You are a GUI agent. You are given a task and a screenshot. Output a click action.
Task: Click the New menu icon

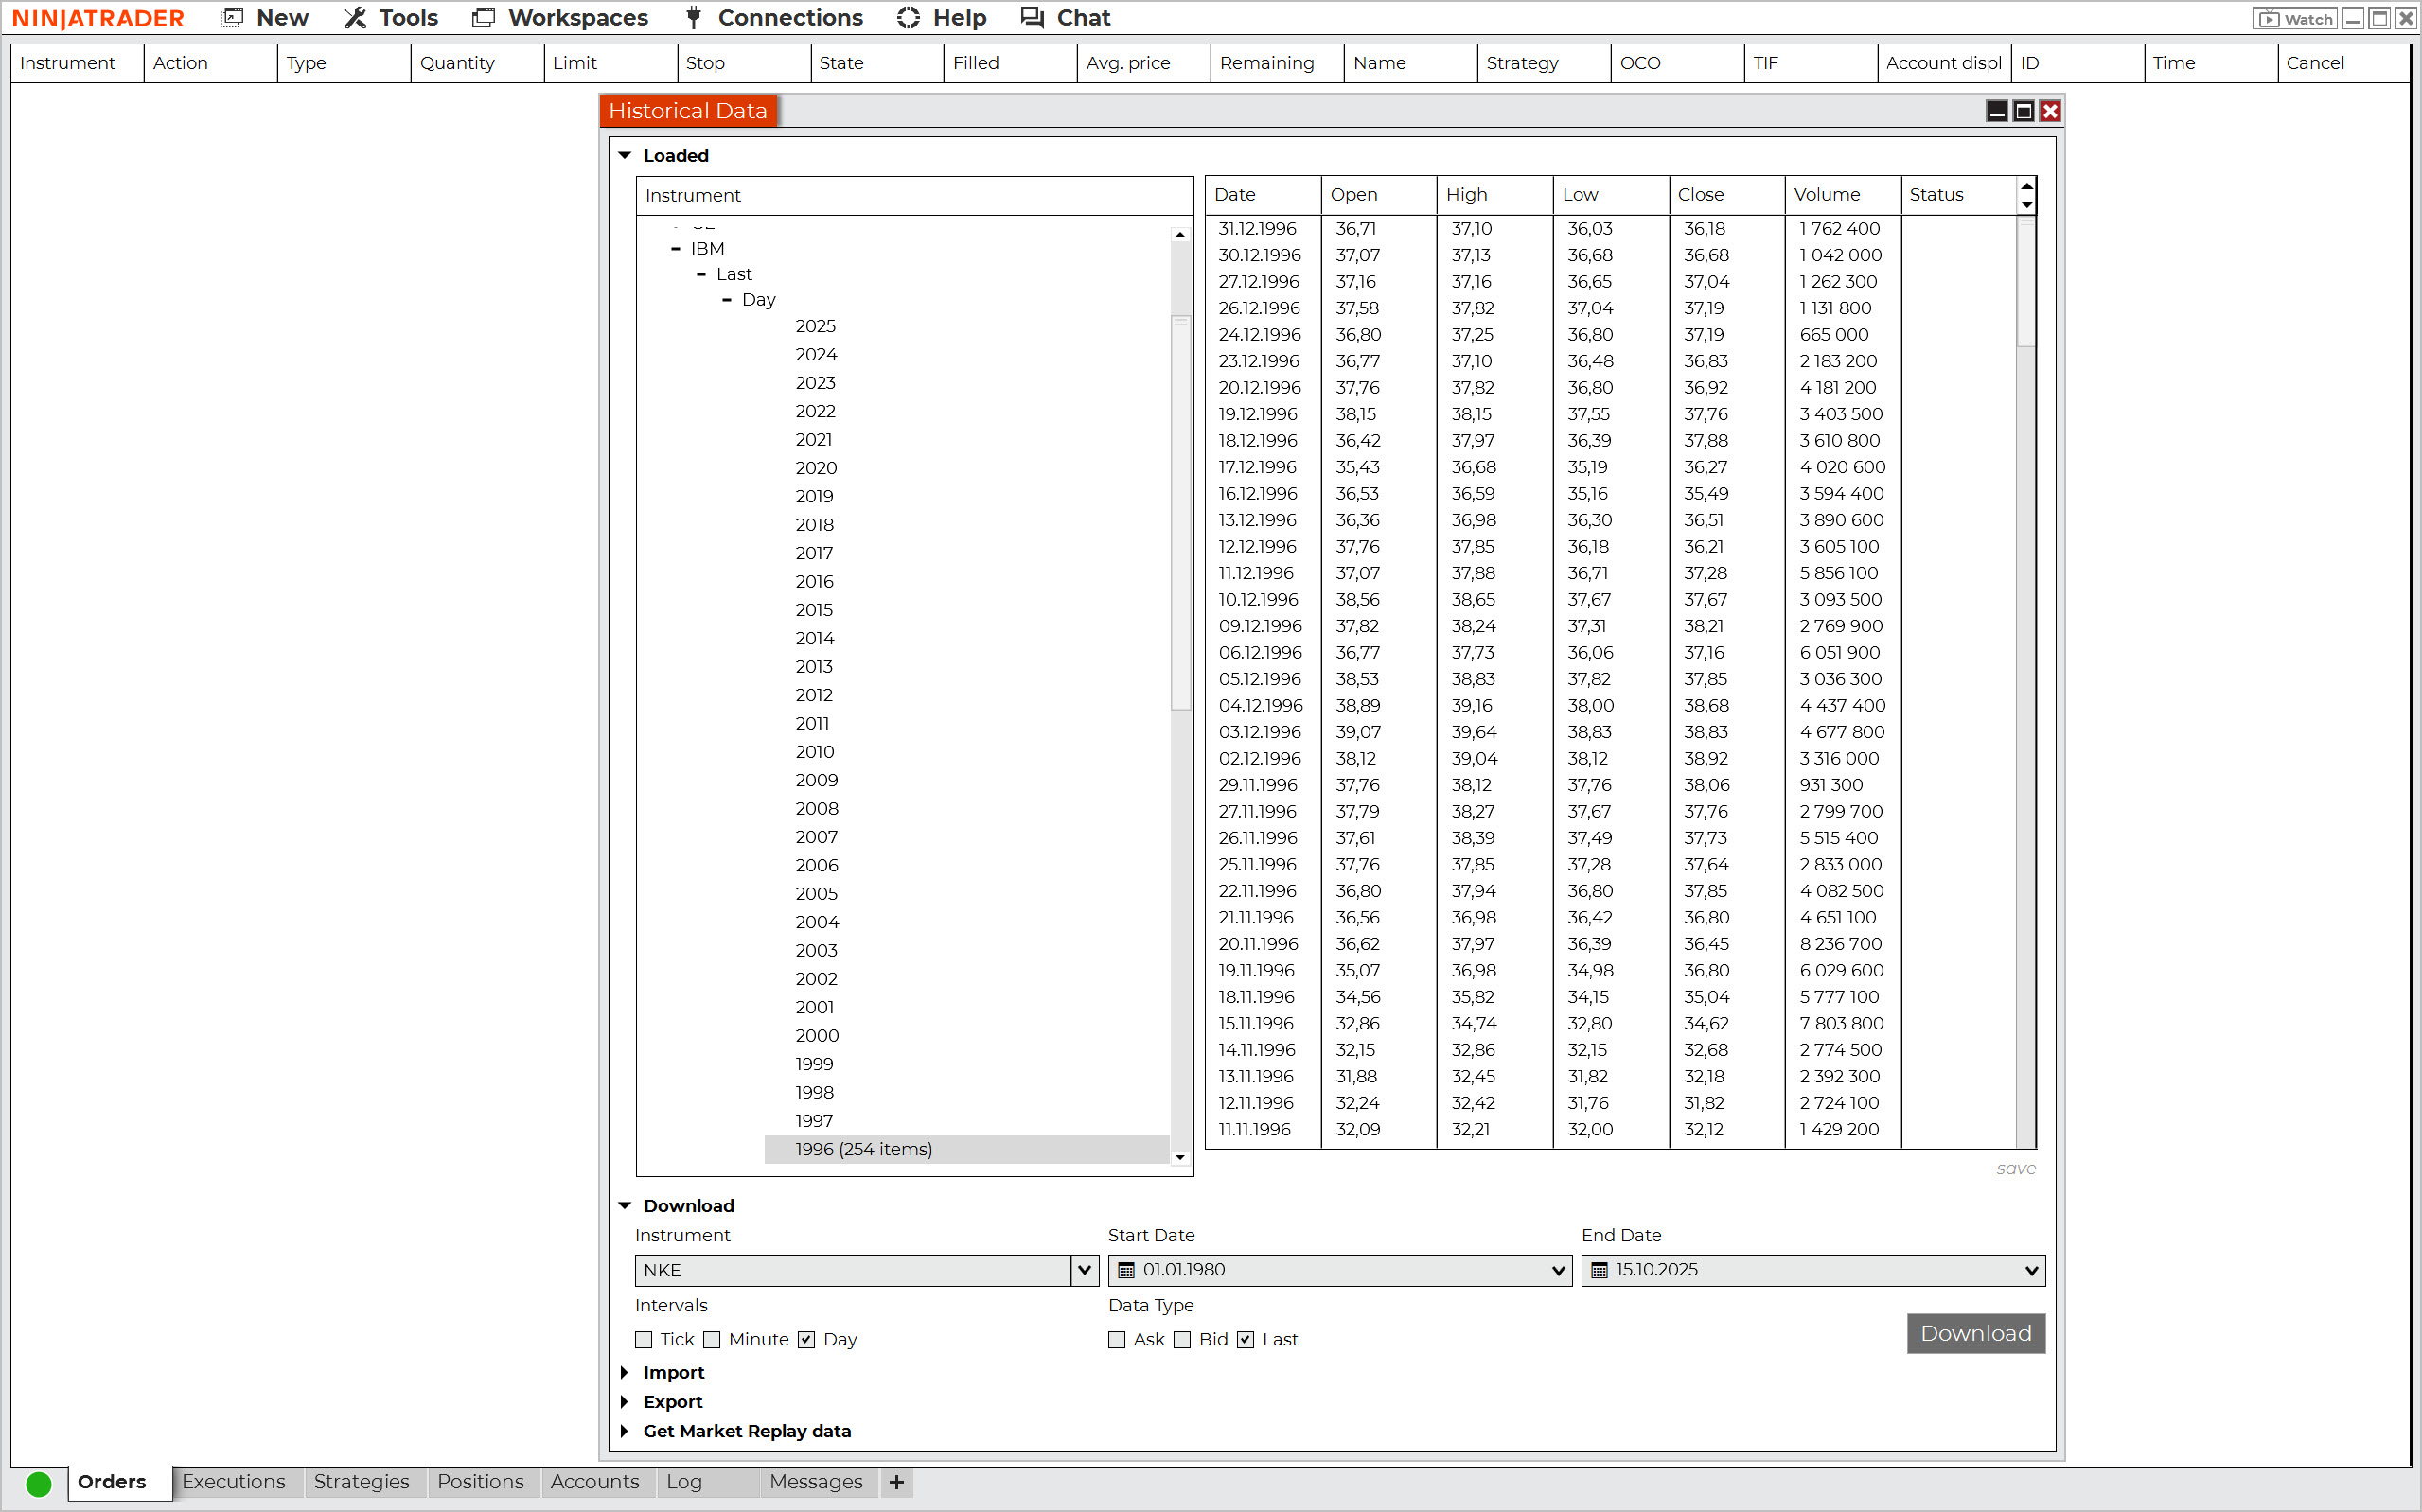click(232, 17)
